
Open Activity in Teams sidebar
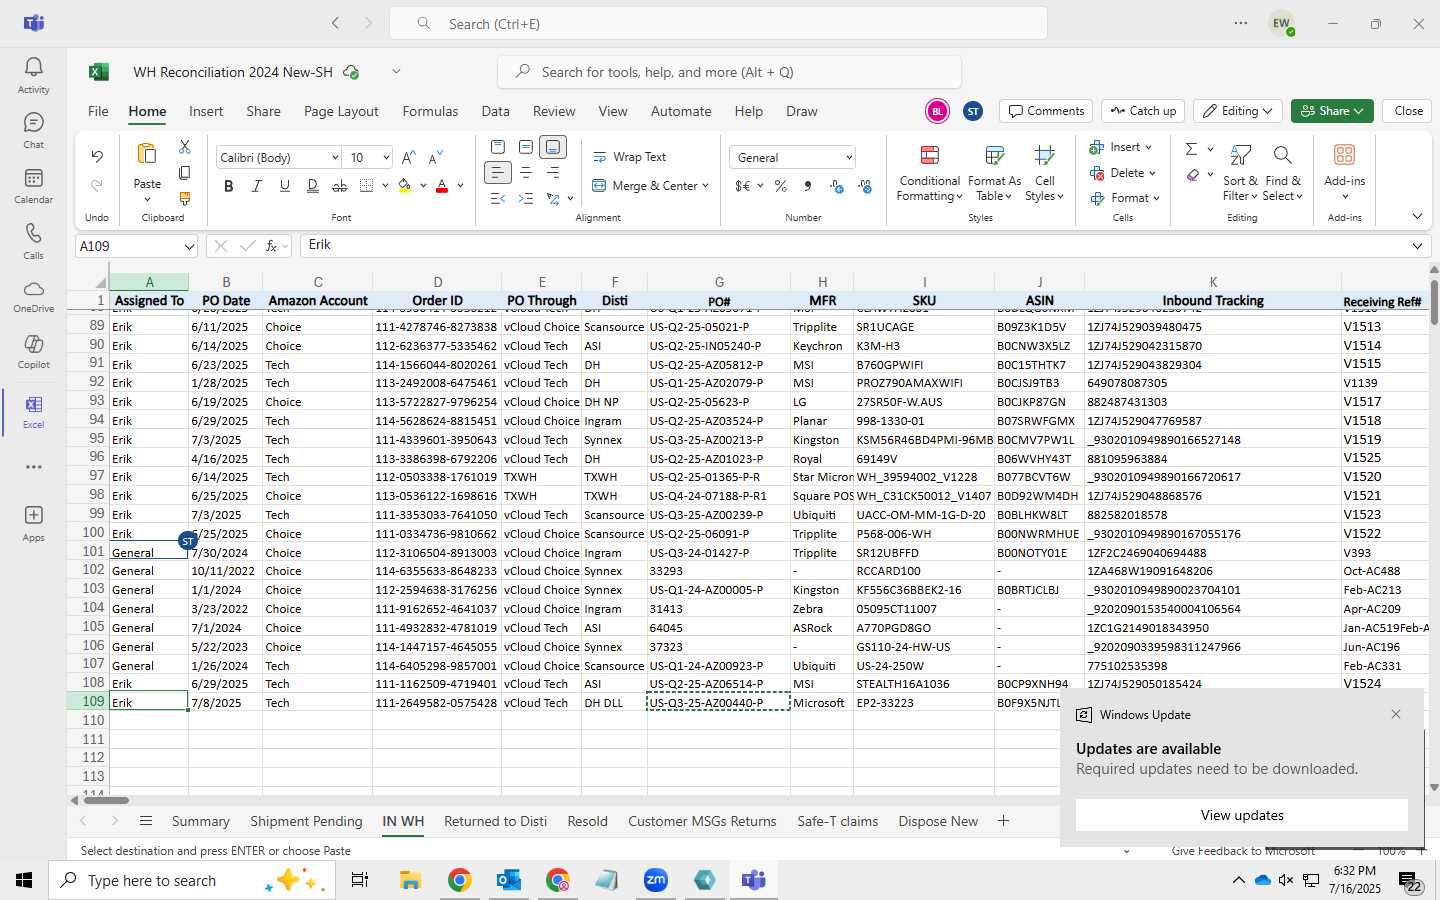click(33, 75)
